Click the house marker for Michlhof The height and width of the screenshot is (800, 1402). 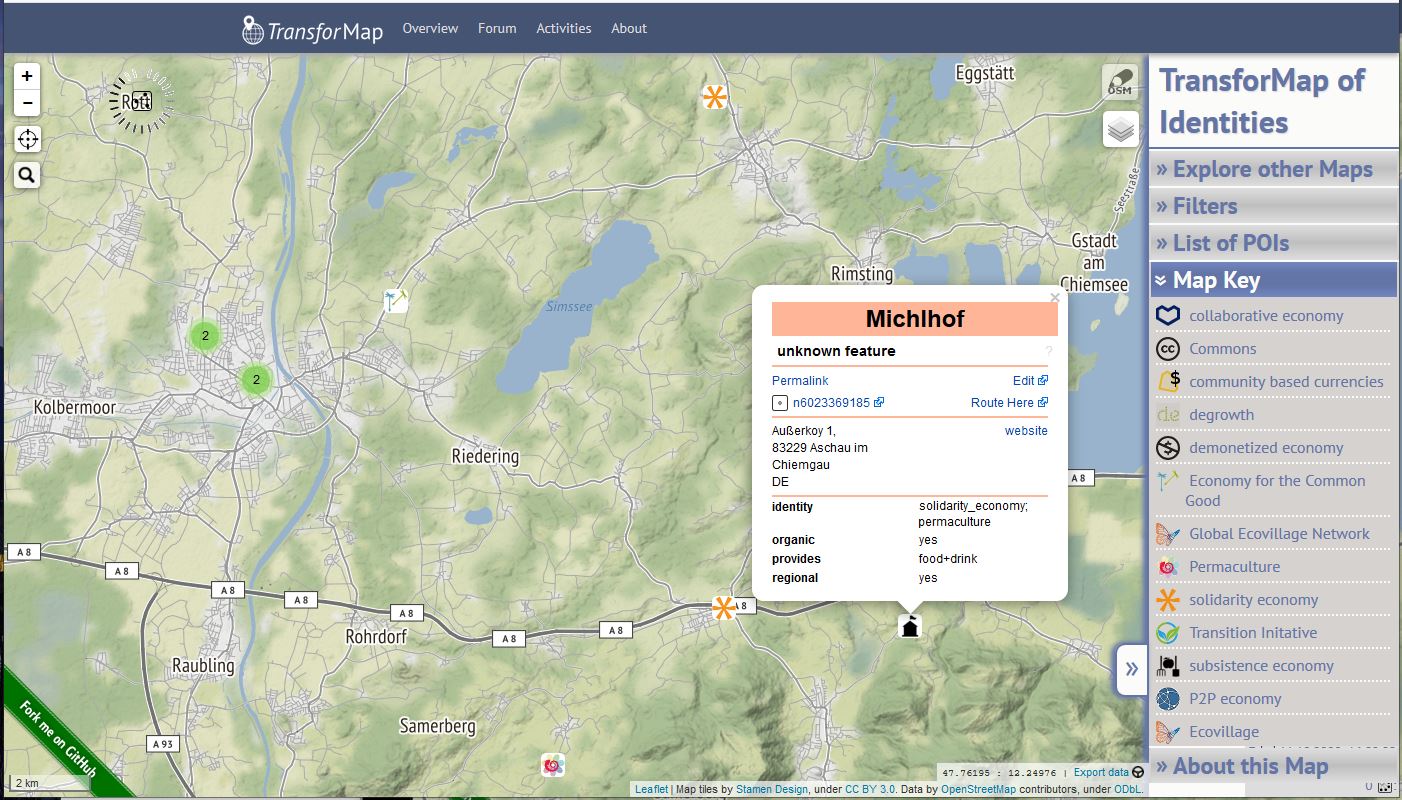pyautogui.click(x=909, y=627)
